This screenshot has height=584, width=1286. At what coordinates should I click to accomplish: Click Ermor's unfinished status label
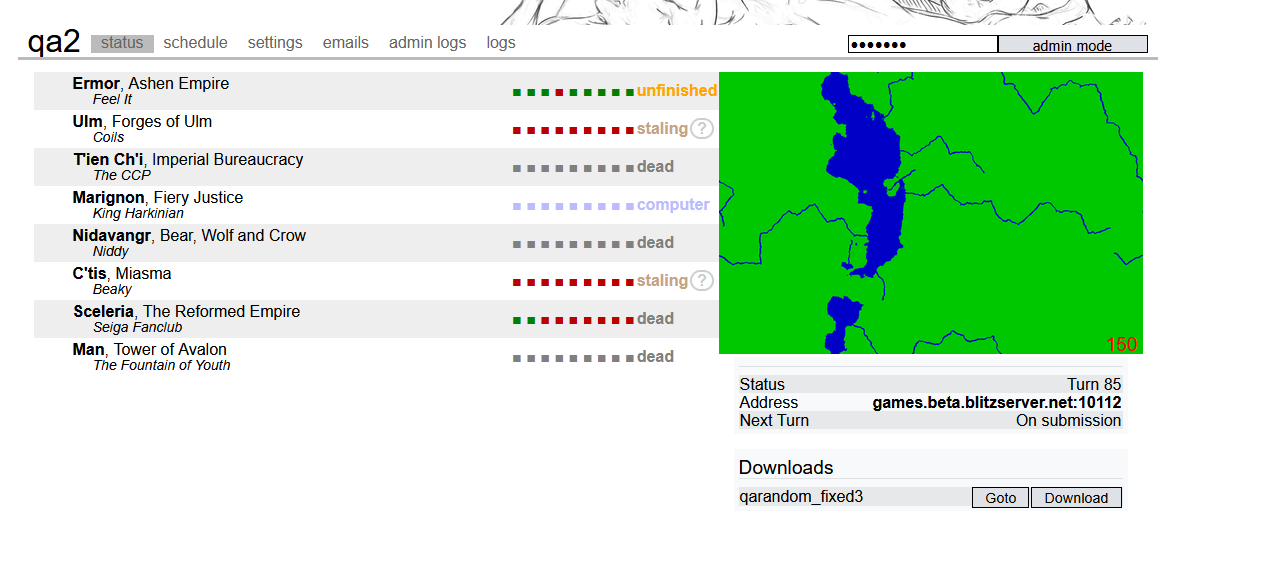tap(676, 91)
